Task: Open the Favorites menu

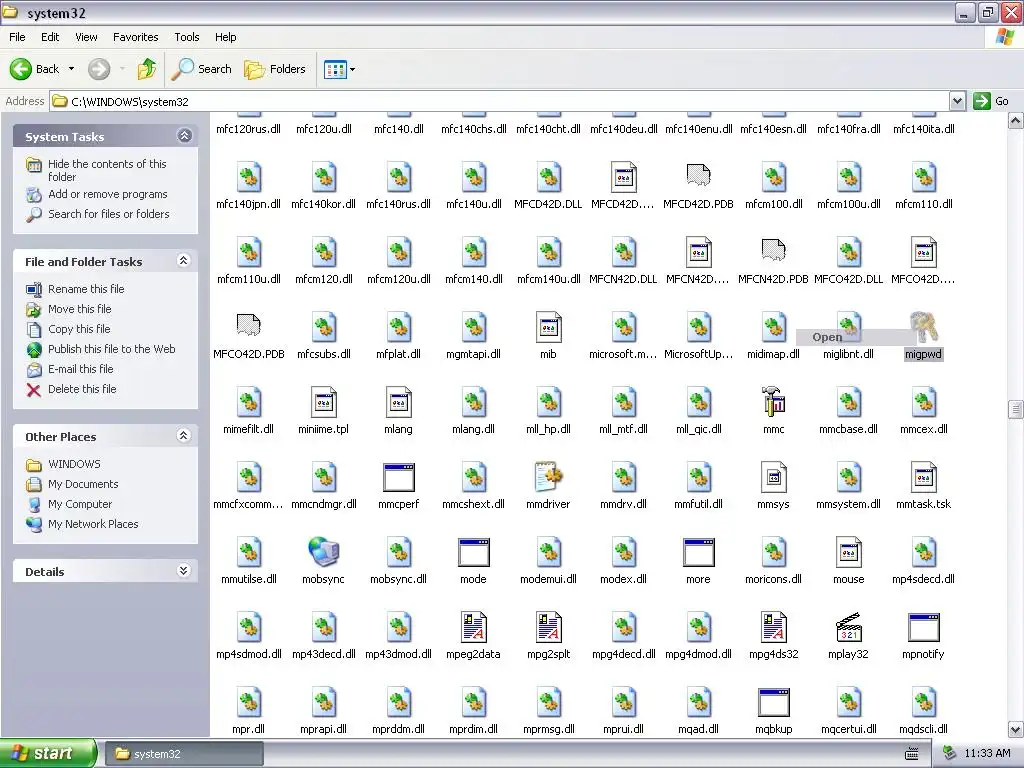Action: point(136,37)
